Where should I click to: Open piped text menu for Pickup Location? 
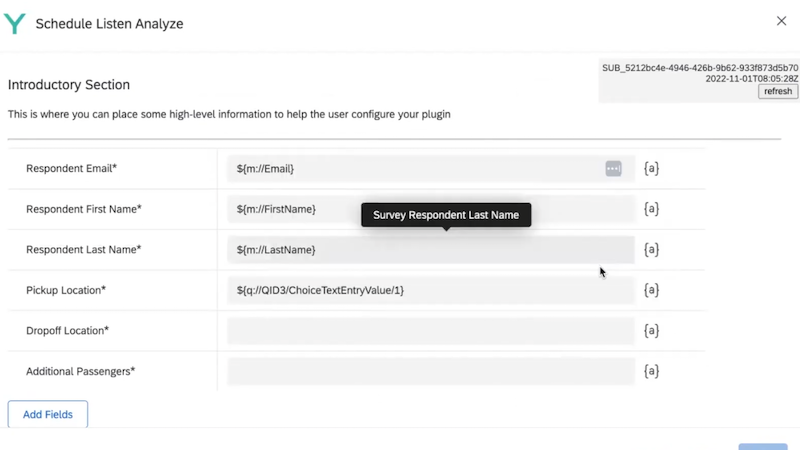pyautogui.click(x=652, y=290)
